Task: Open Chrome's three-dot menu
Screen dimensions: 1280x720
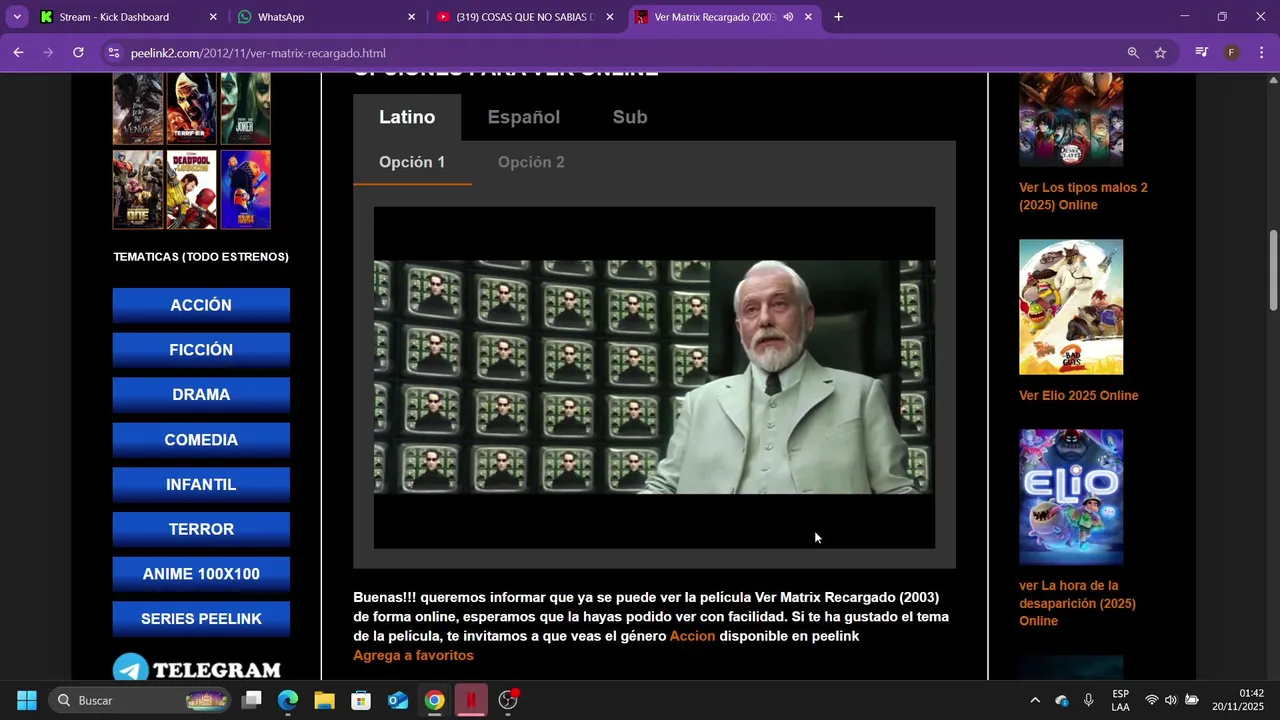Action: coord(1261,53)
